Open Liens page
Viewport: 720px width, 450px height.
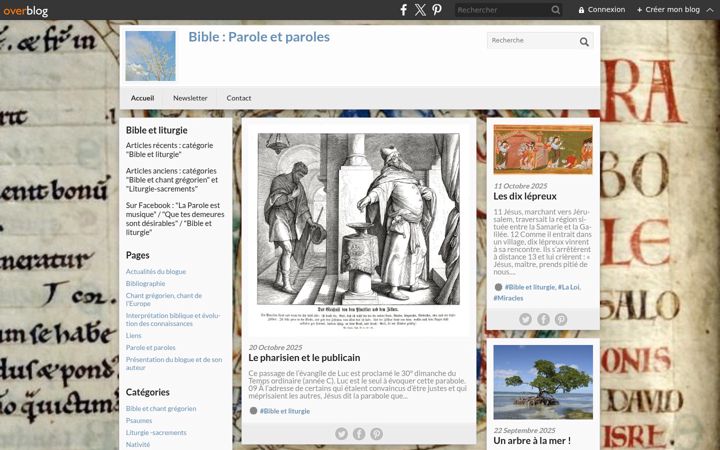tap(134, 335)
